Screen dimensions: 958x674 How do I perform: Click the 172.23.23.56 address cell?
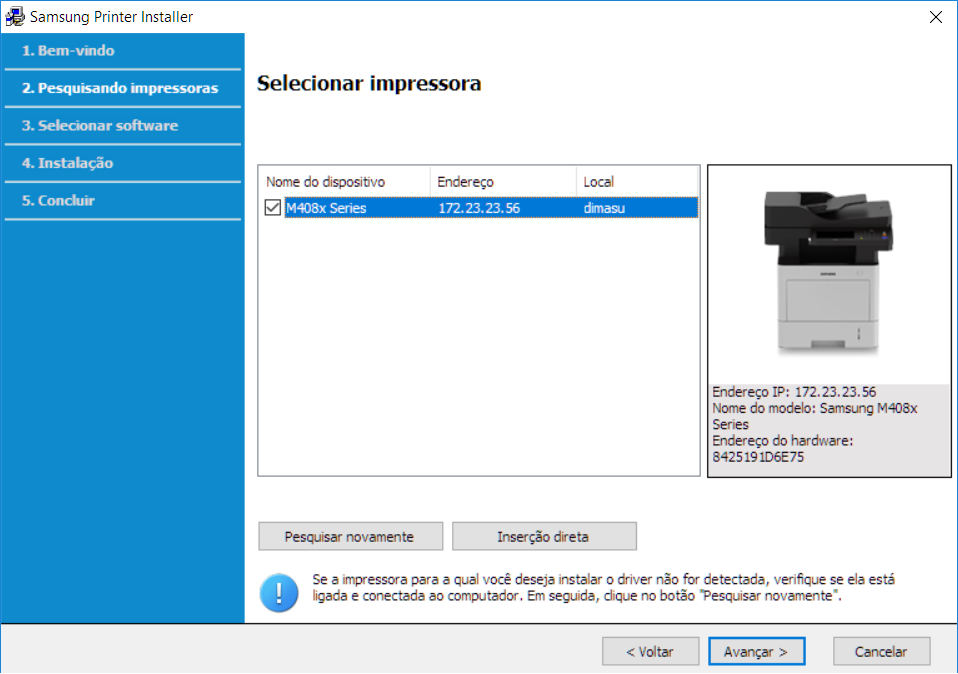pyautogui.click(x=479, y=208)
